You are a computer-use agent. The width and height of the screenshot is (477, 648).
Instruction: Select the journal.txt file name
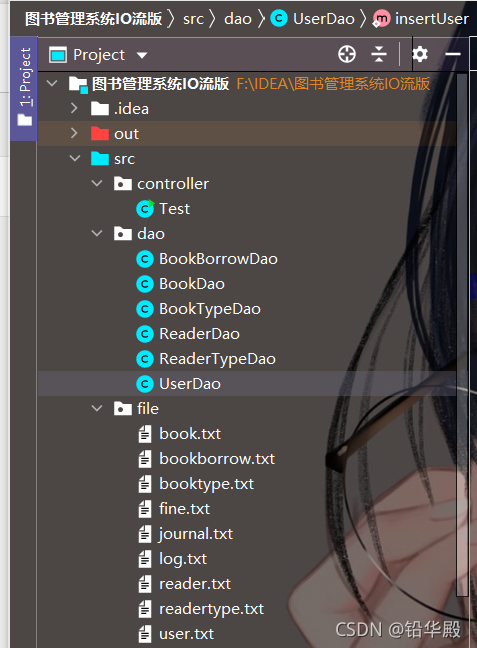point(196,534)
